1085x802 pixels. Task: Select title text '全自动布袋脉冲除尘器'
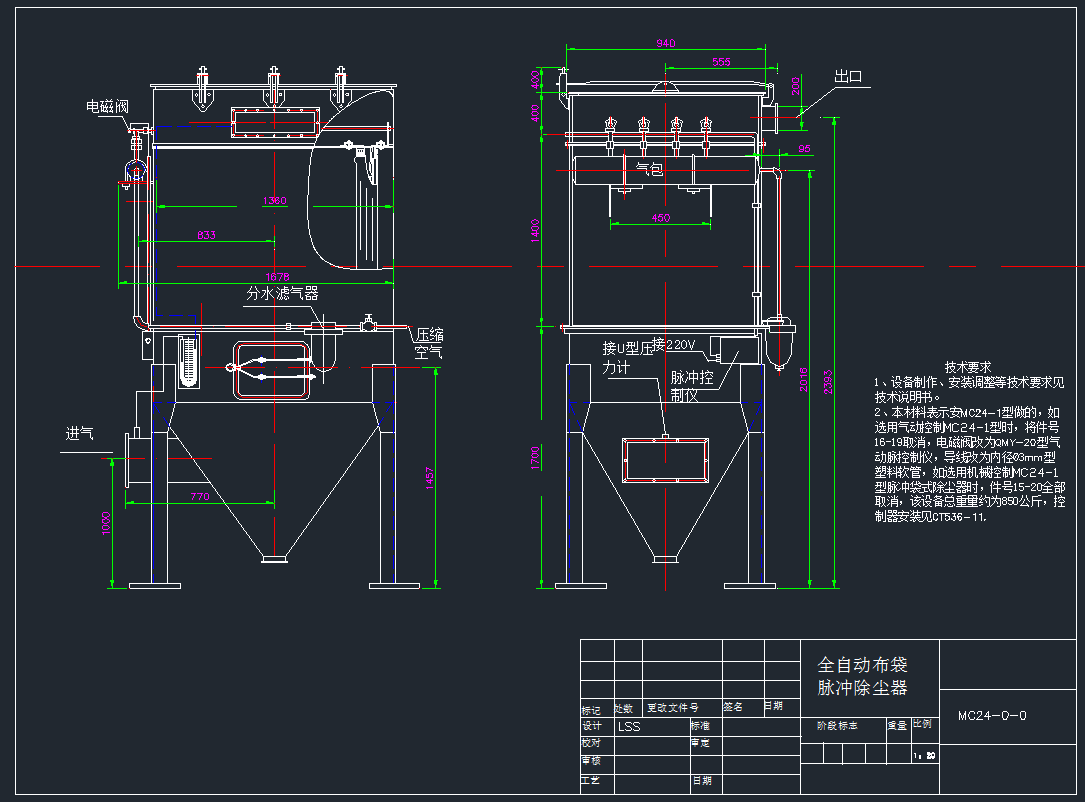[x=862, y=676]
